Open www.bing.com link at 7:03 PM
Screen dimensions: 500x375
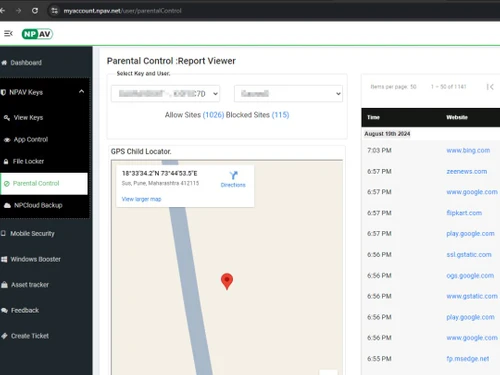click(468, 151)
